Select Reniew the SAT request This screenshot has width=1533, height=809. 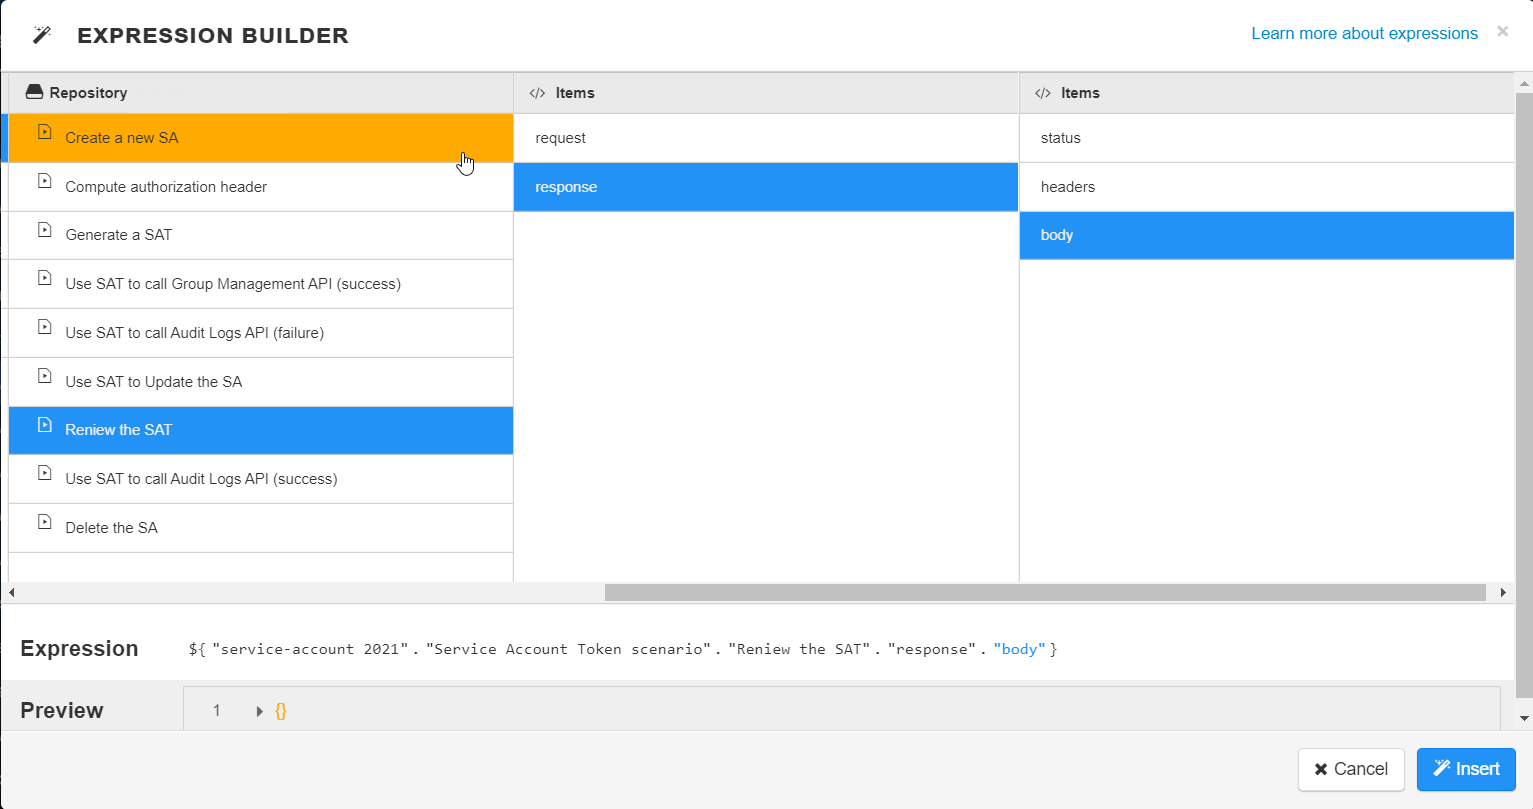pos(261,430)
